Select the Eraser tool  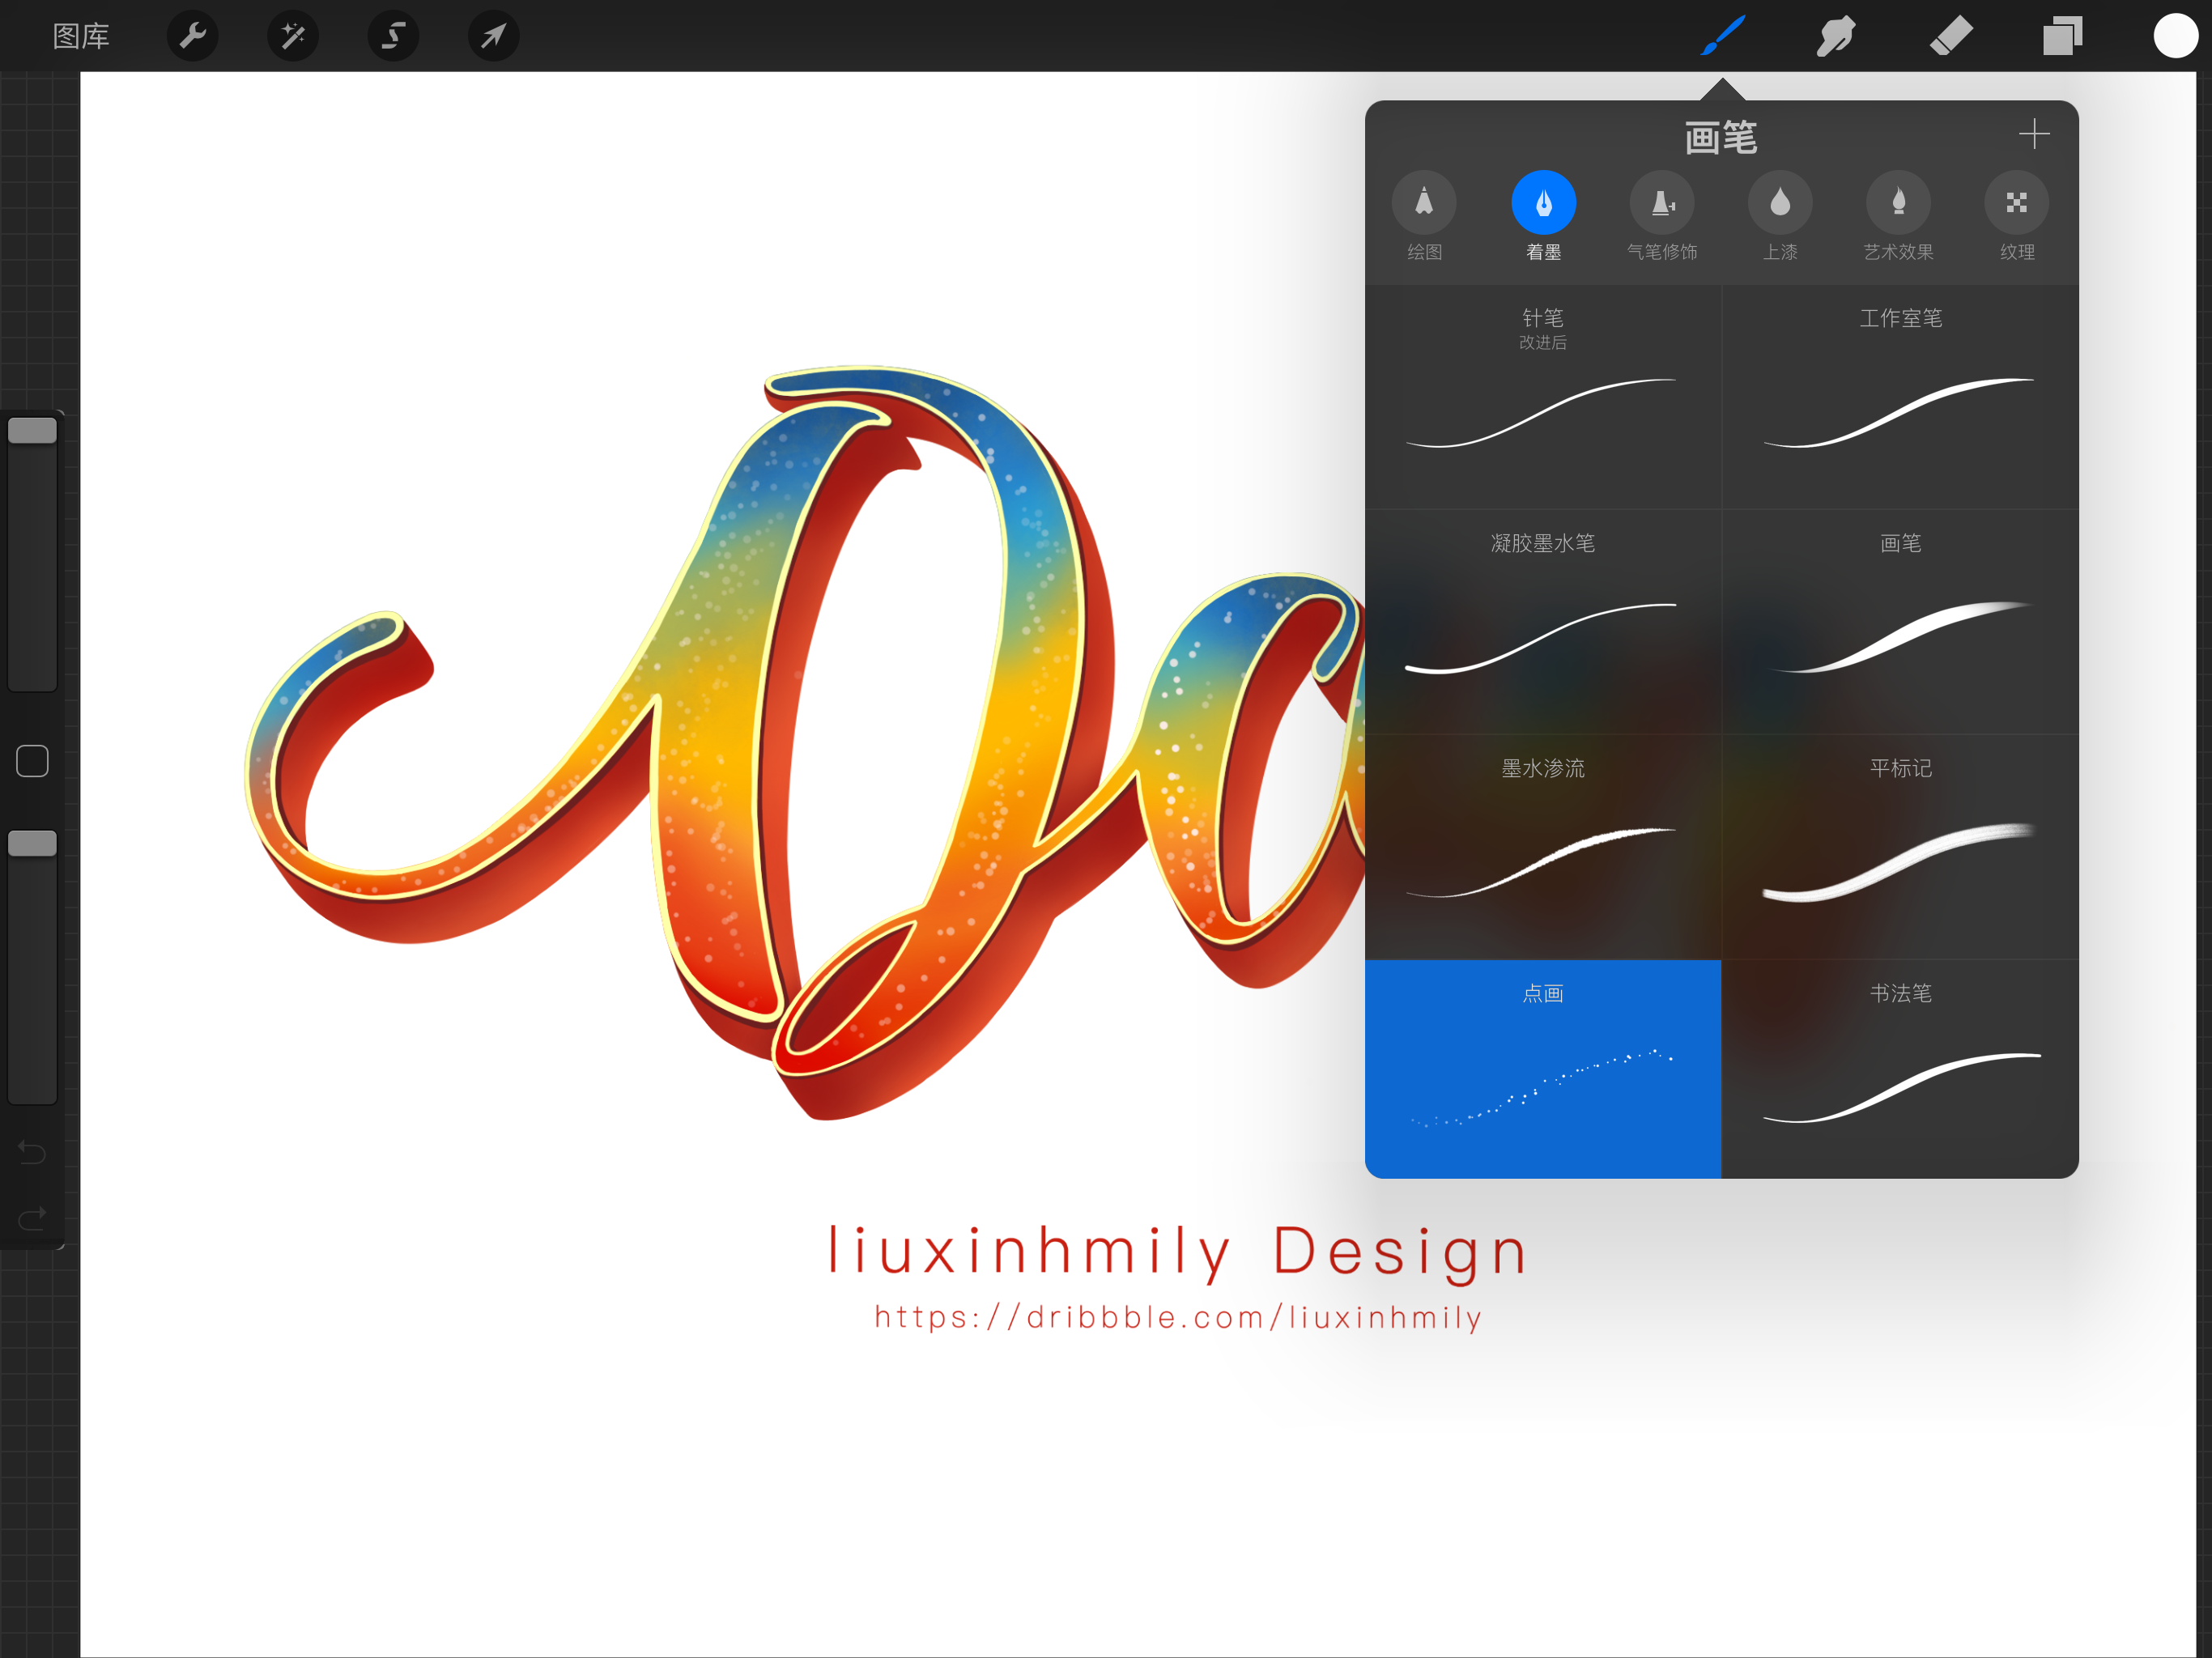[1950, 37]
